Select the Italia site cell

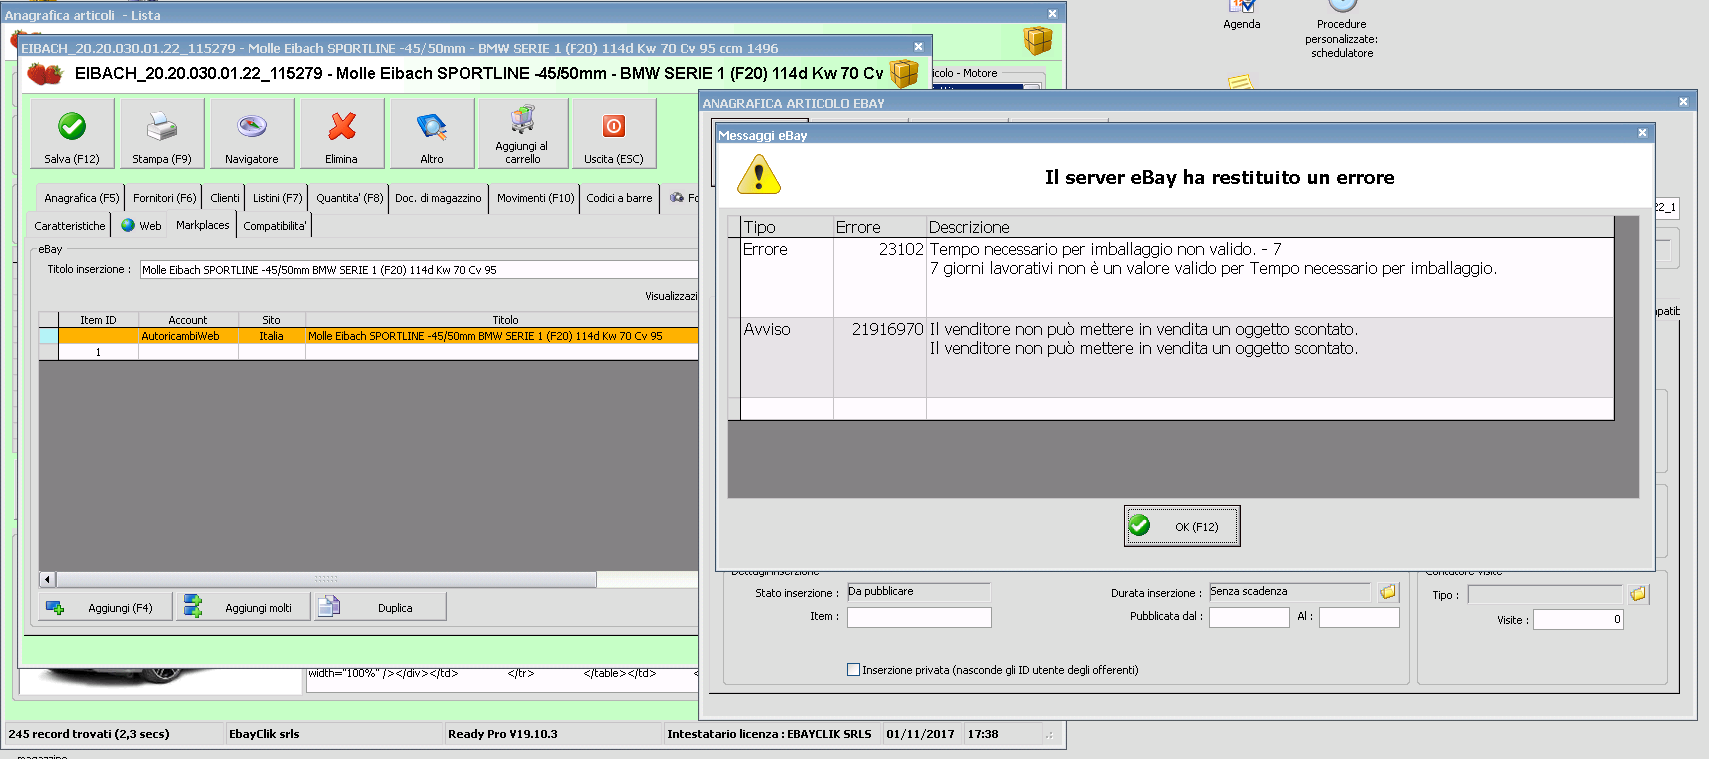coord(271,336)
